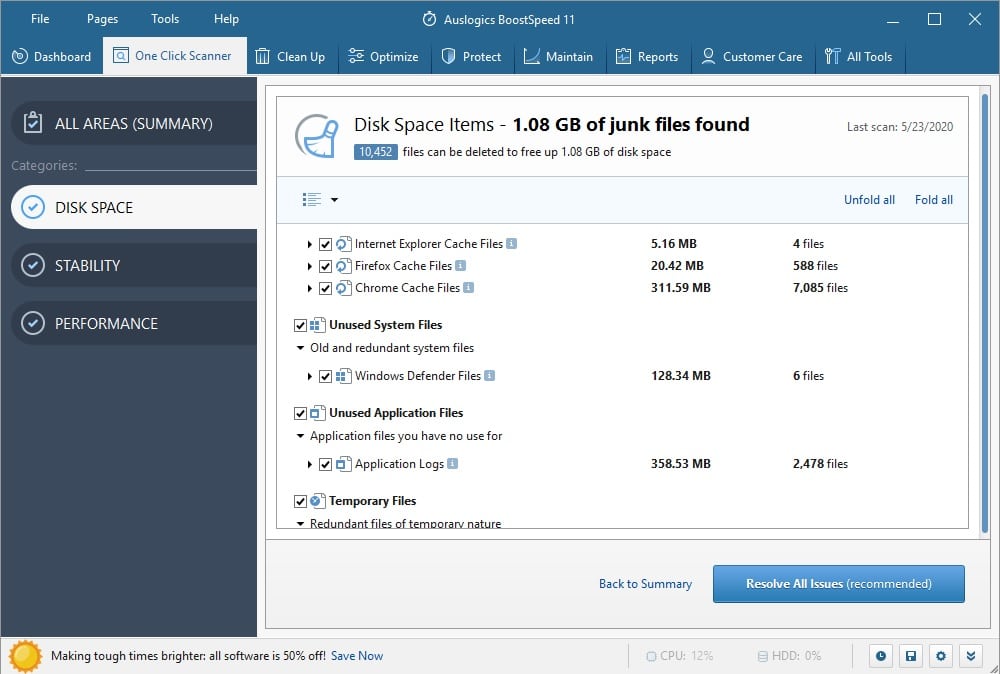Screen dimensions: 1000x674
Task: Open the Tools menu
Action: coord(165,18)
